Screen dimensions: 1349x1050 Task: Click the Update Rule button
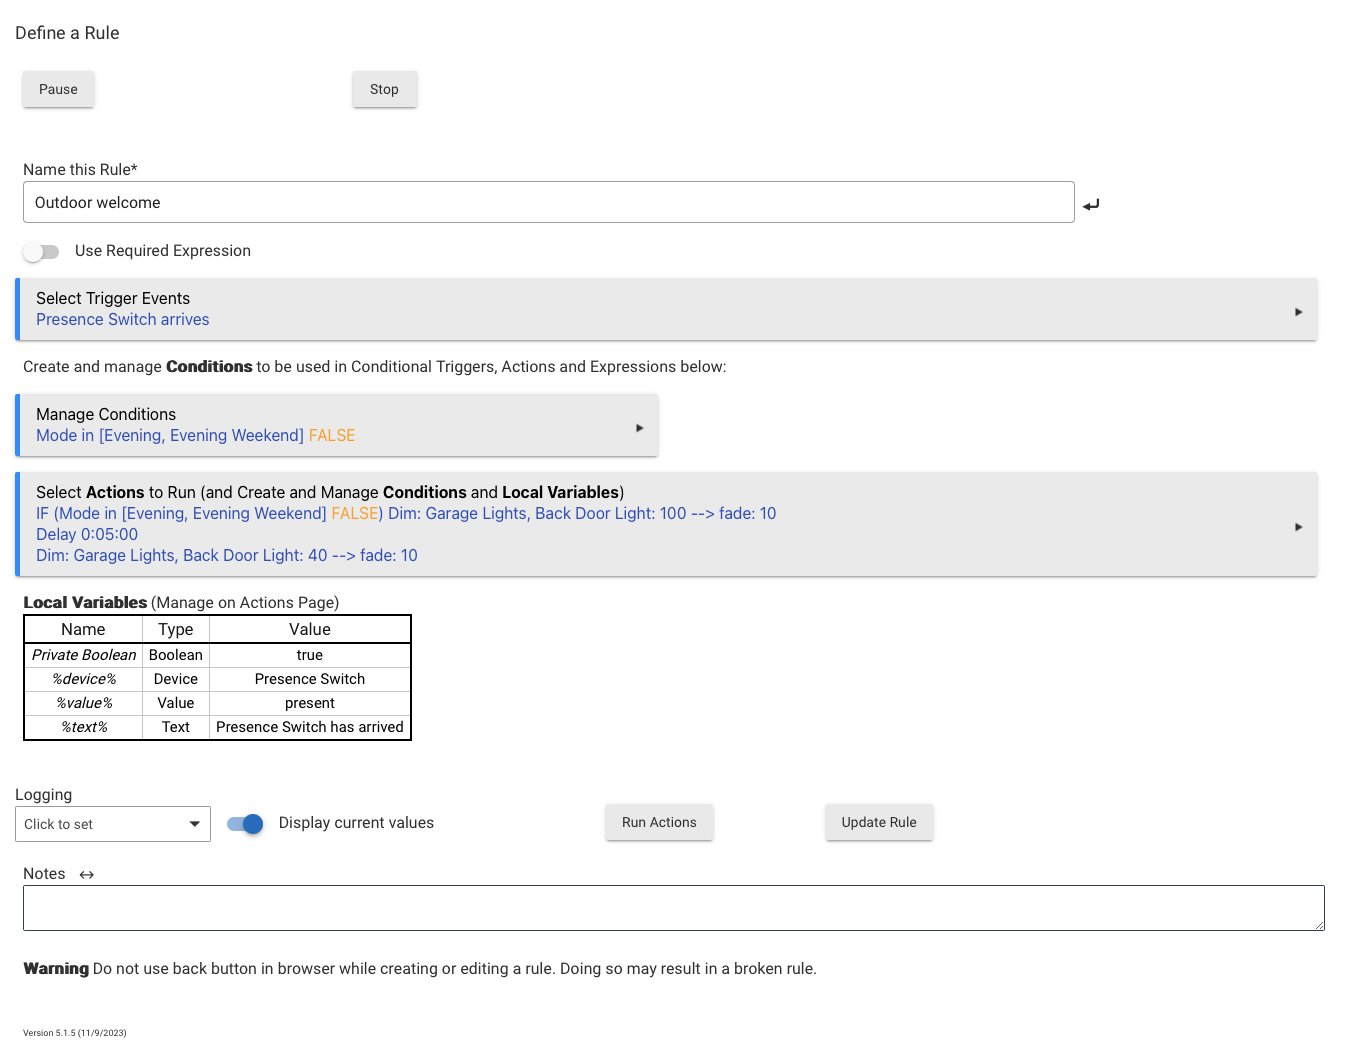click(878, 822)
